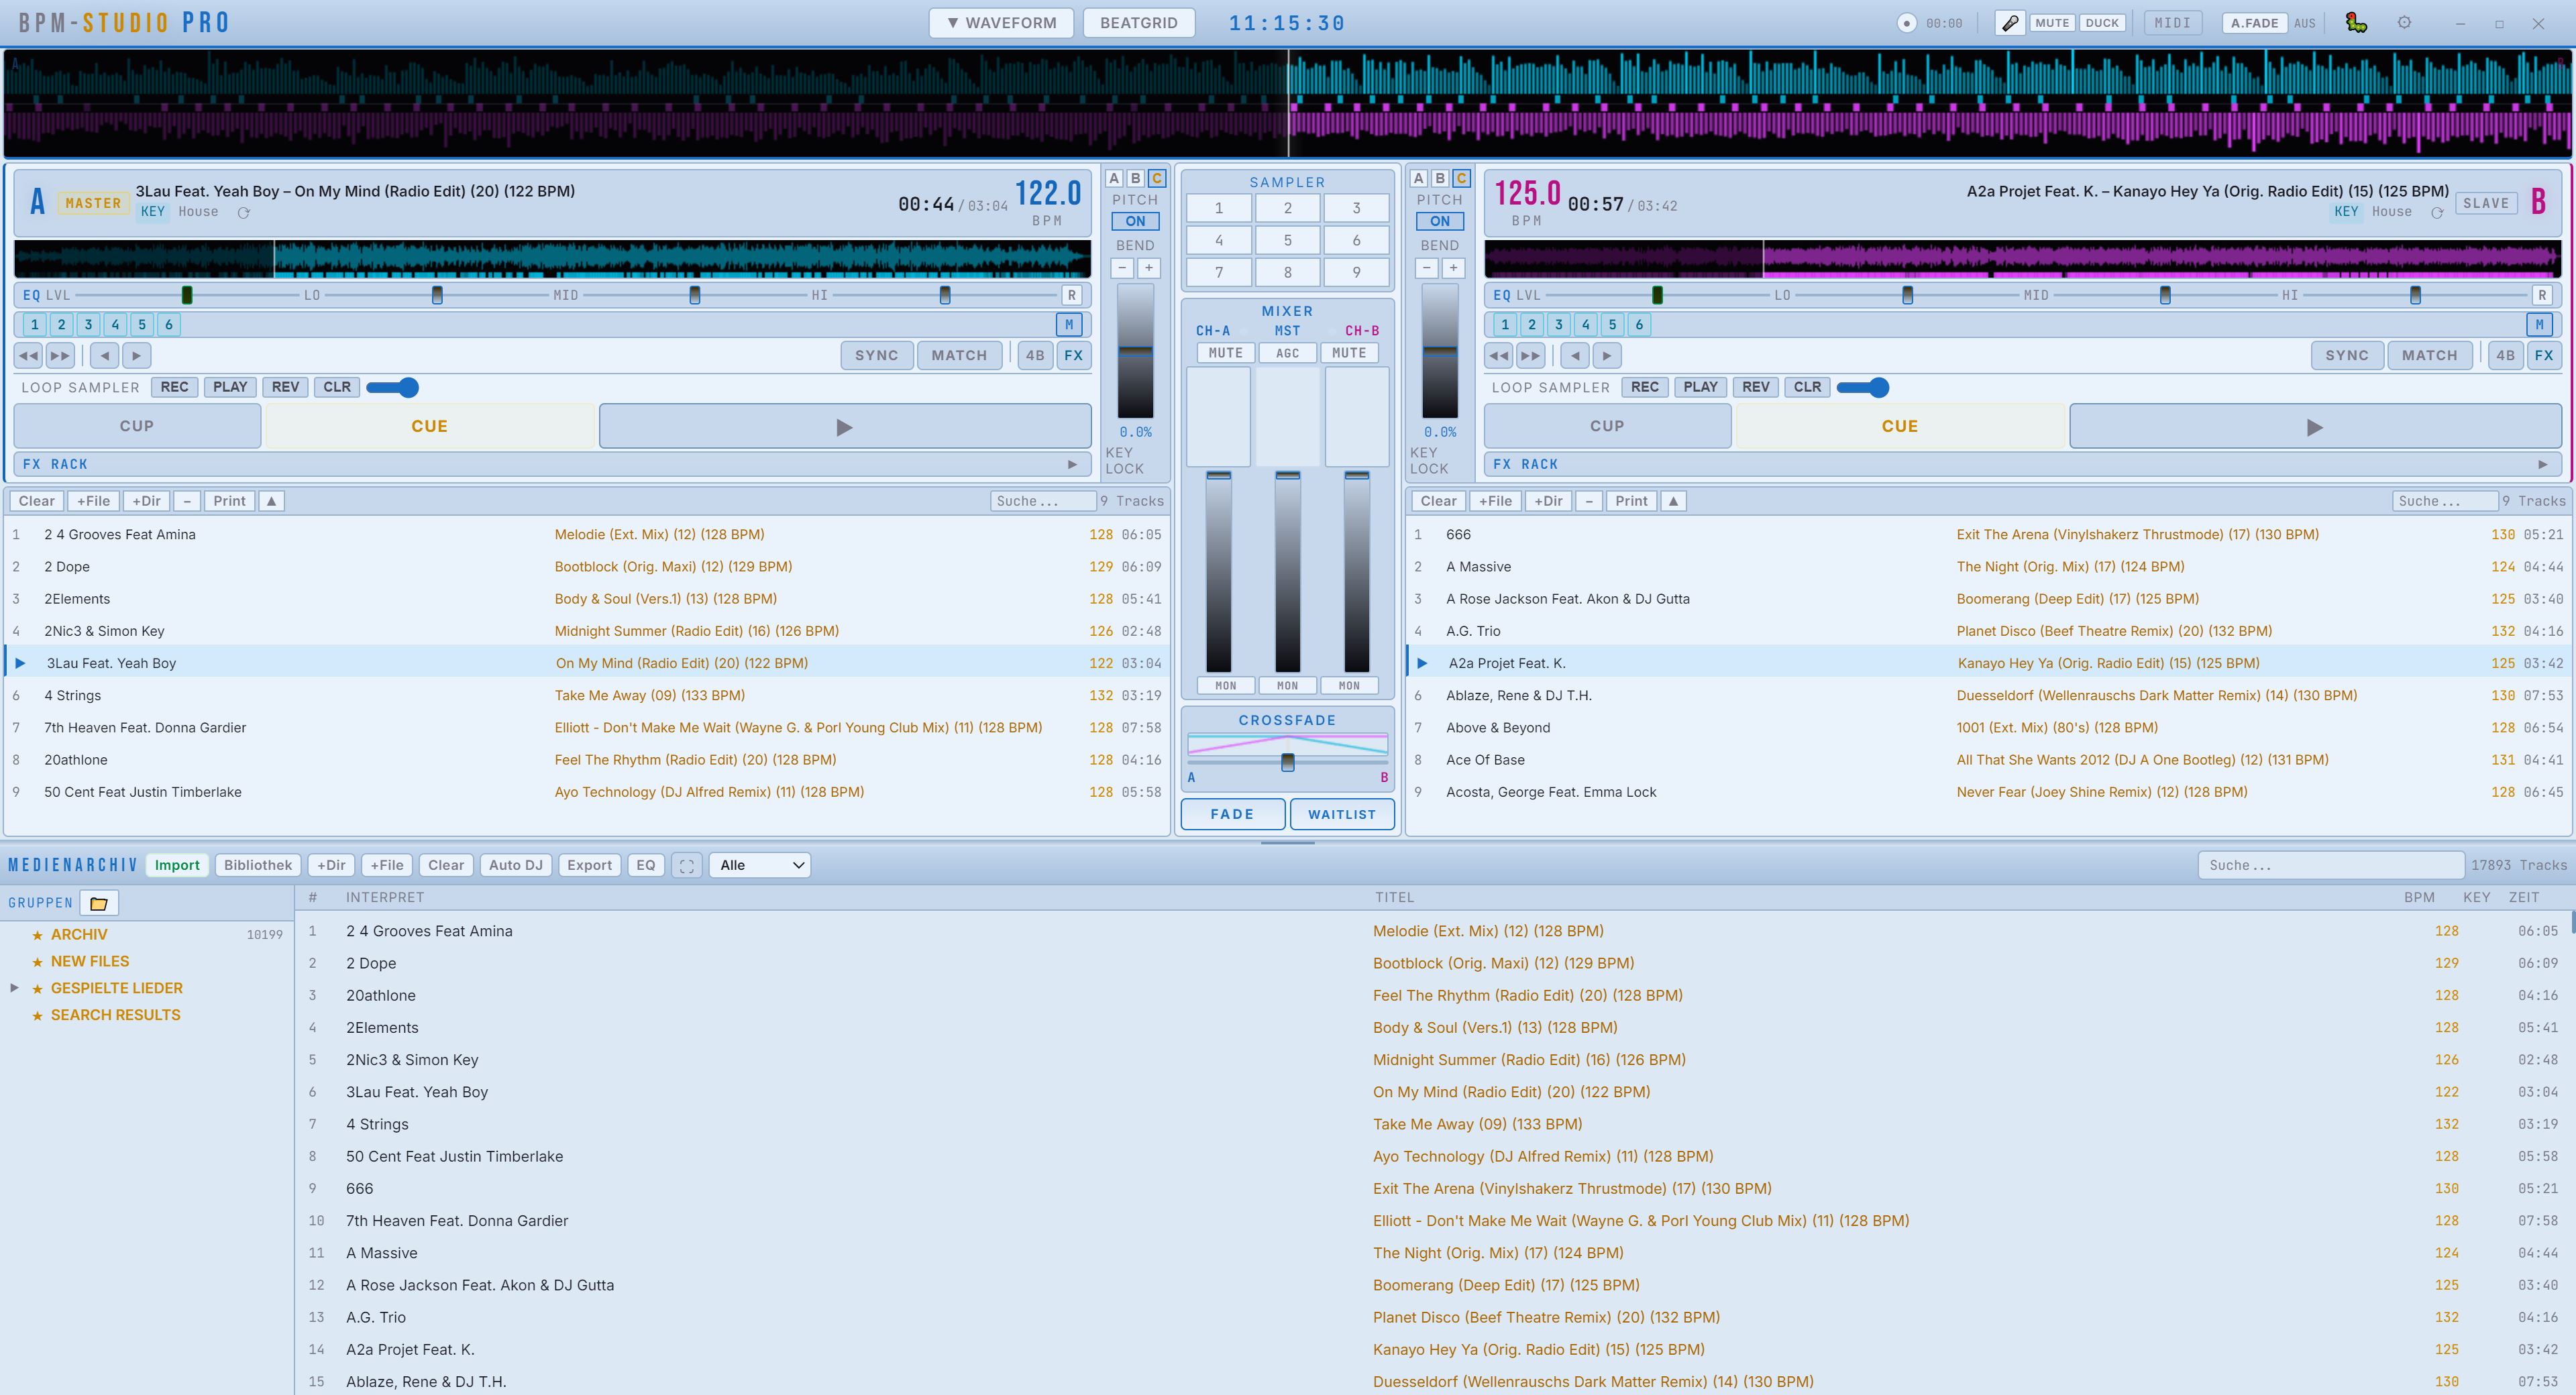Select the Bibliothek tab in Medienarchiv

point(257,865)
